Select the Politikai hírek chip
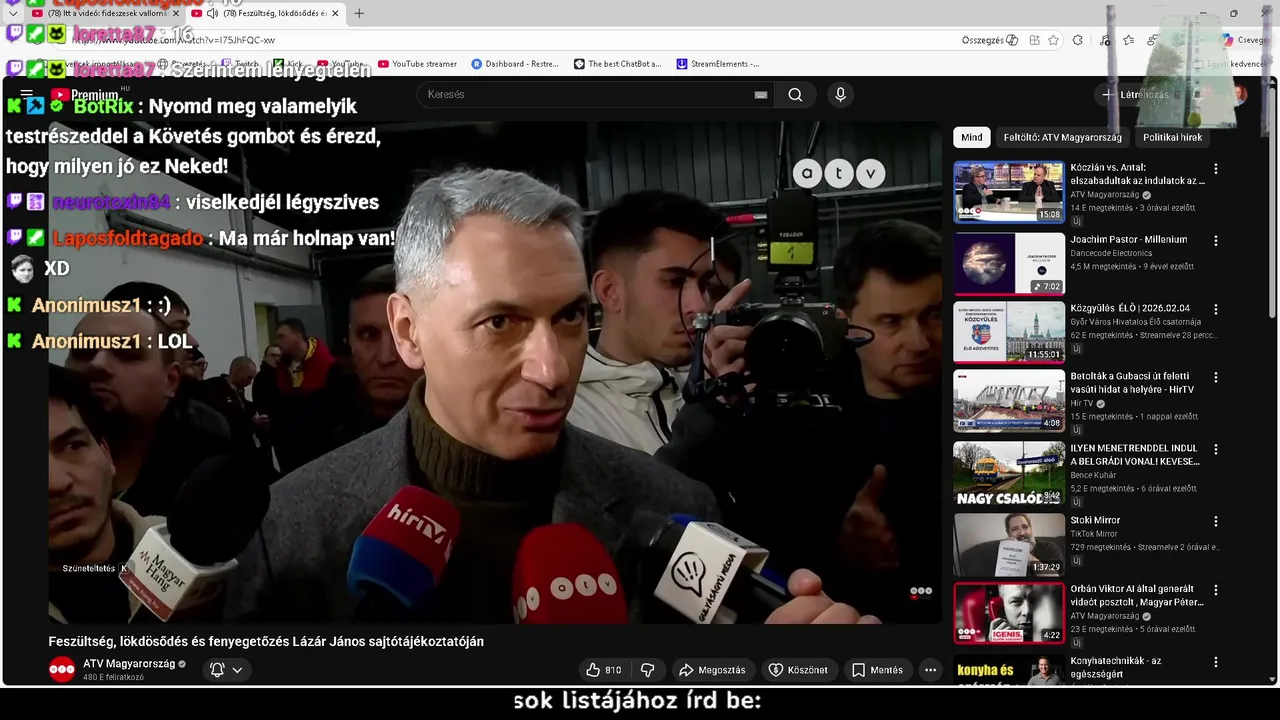 click(1172, 137)
